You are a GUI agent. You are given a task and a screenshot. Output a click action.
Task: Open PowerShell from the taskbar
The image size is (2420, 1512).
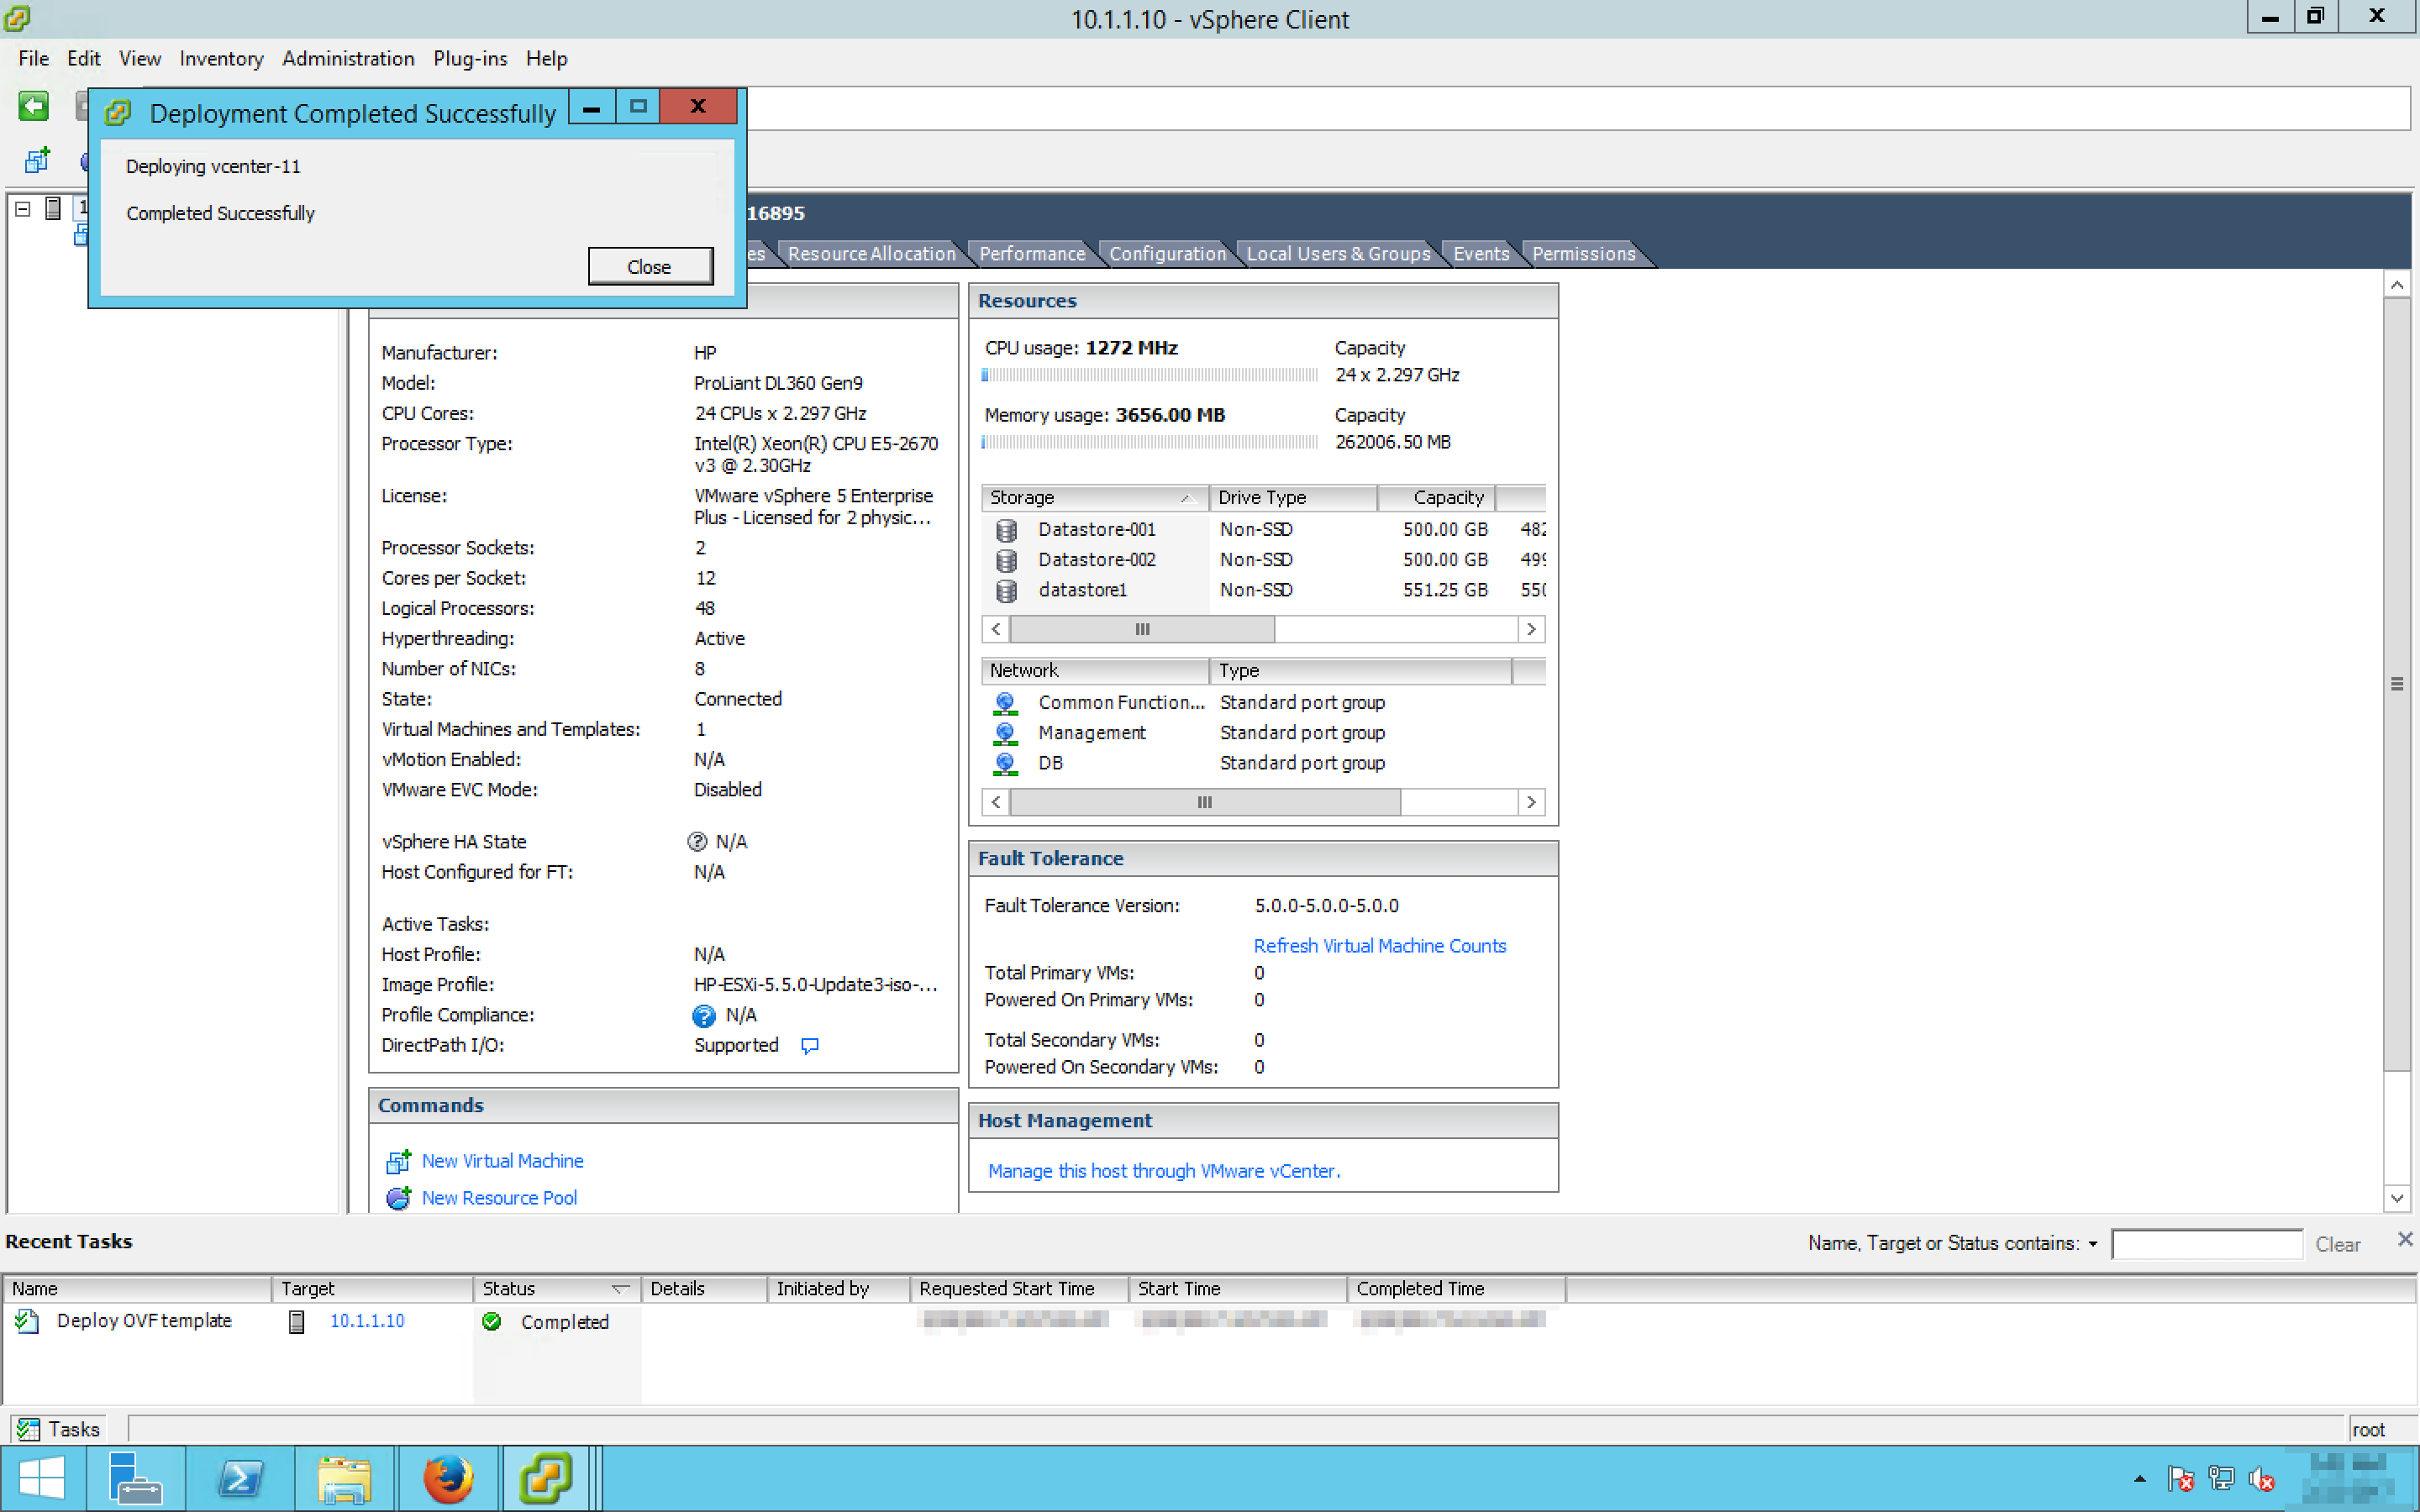240,1478
